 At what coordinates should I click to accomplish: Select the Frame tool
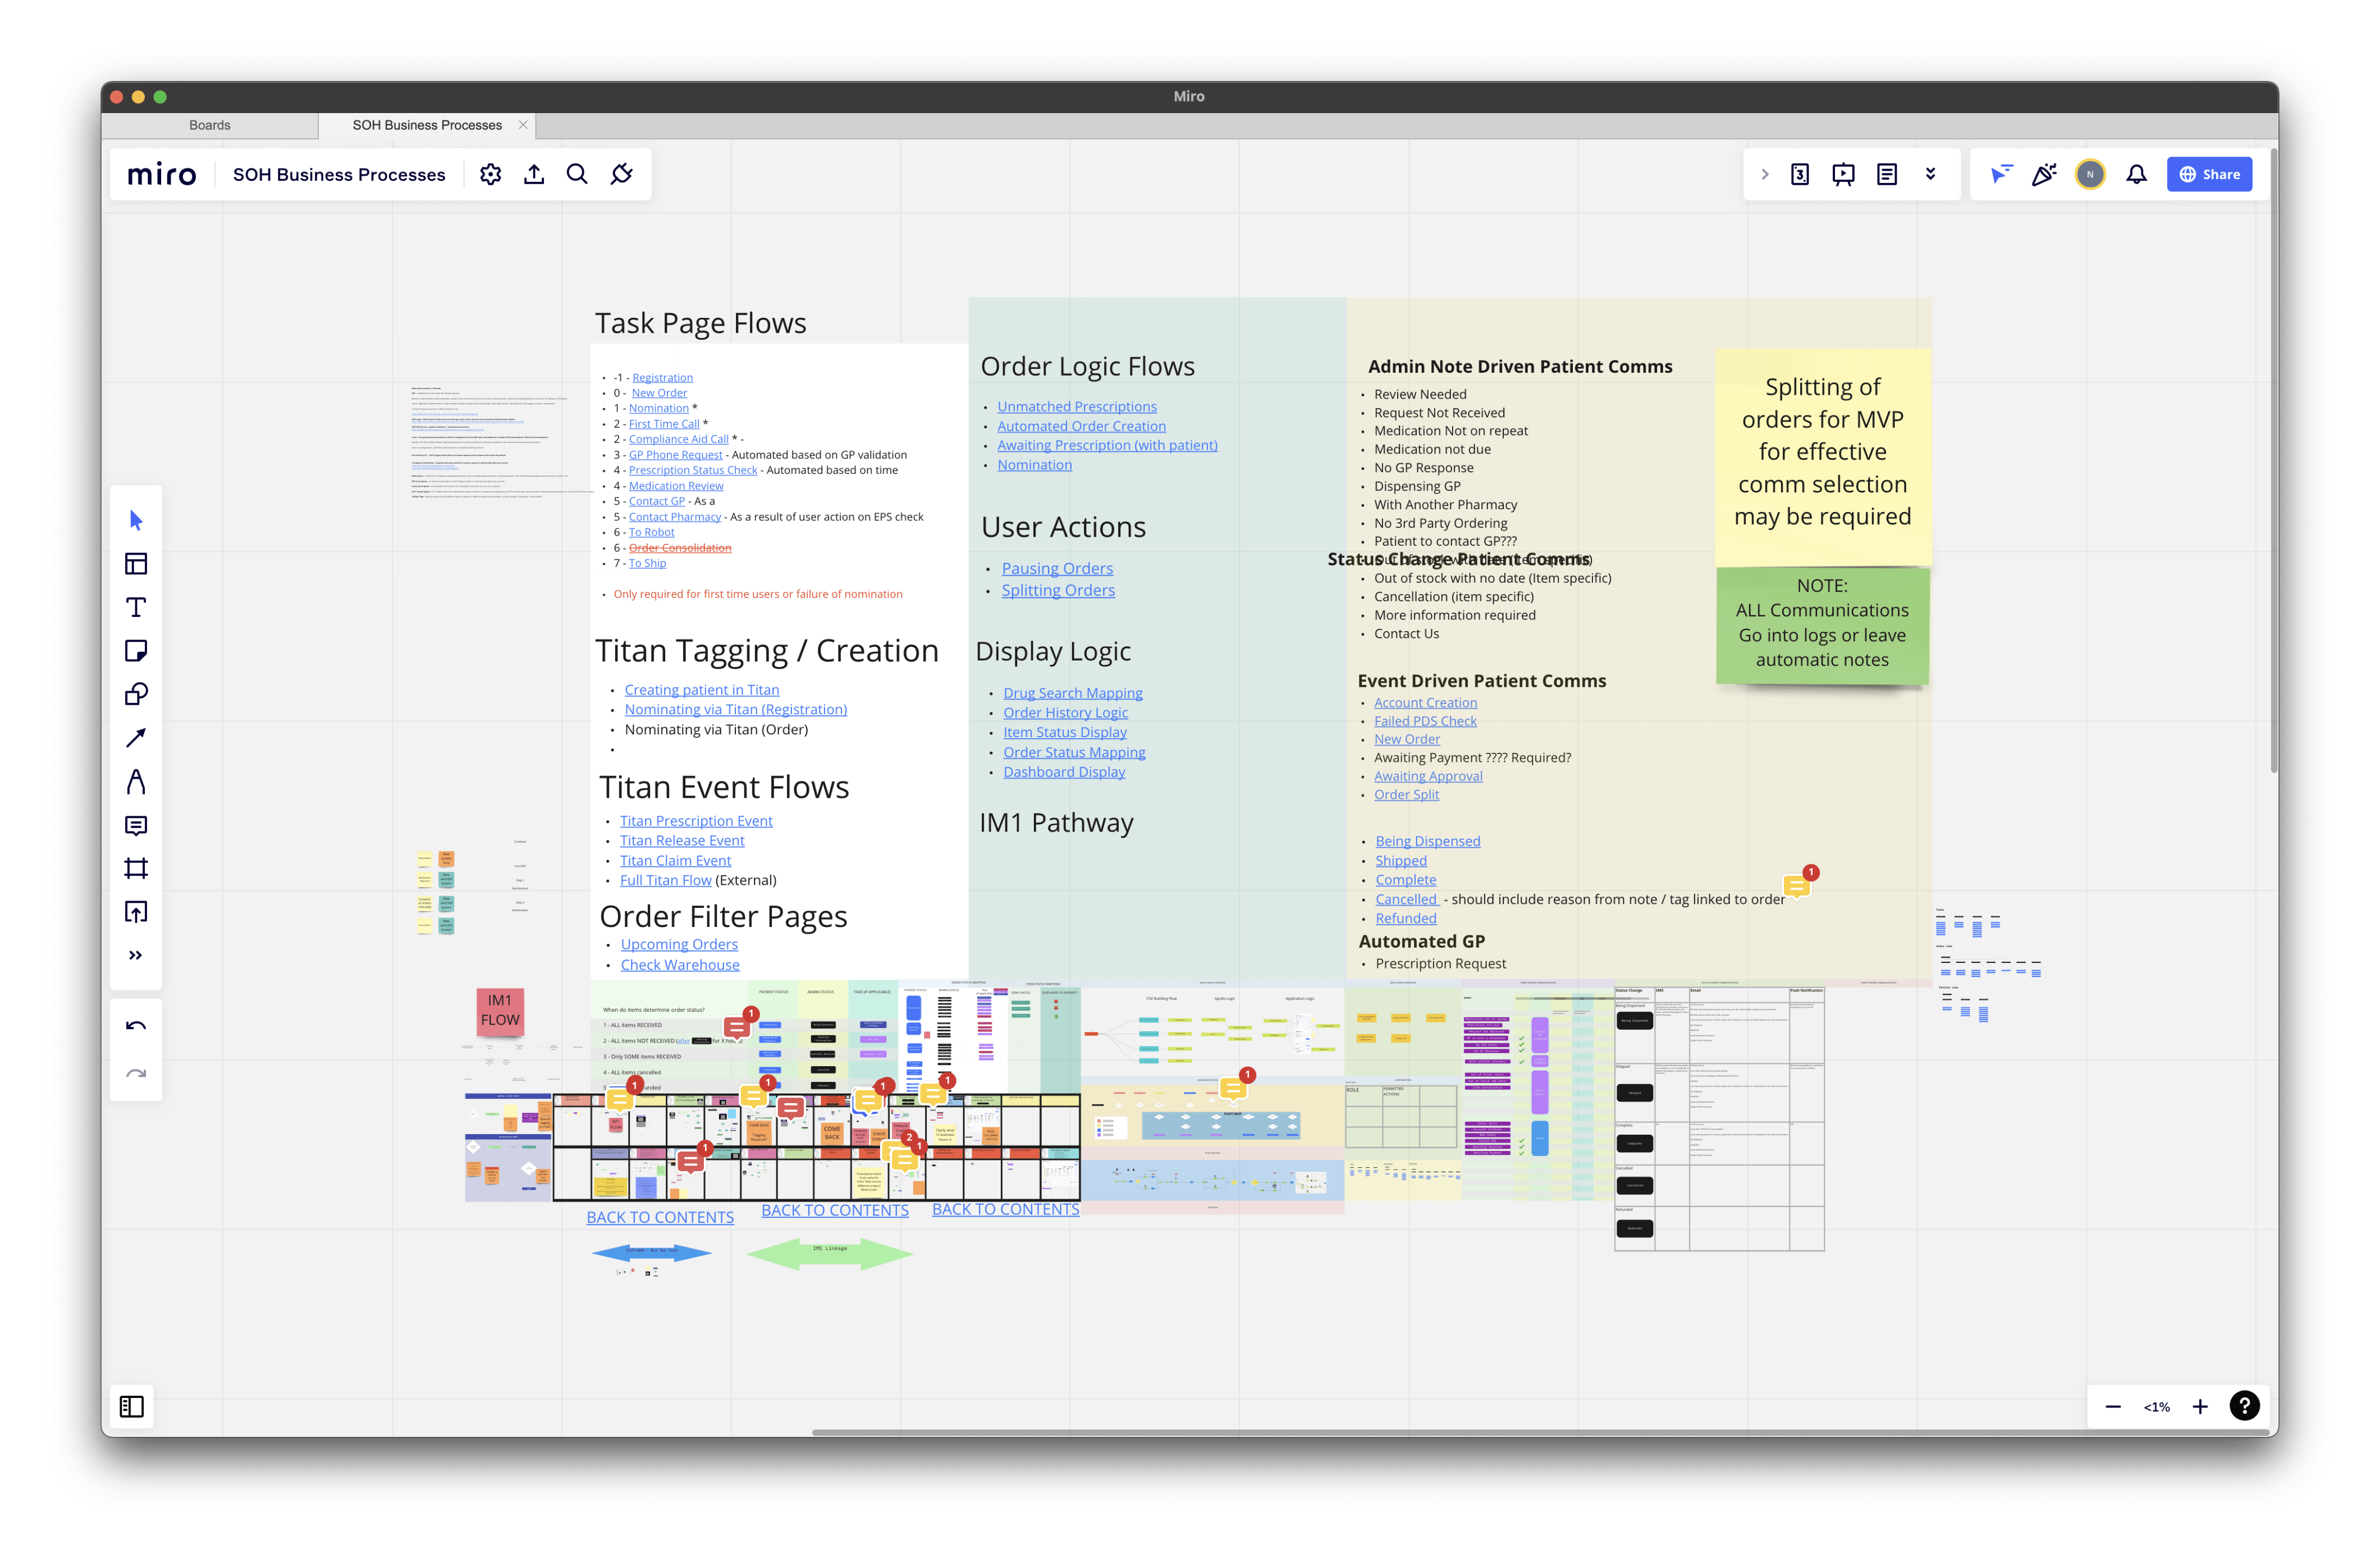tap(136, 868)
